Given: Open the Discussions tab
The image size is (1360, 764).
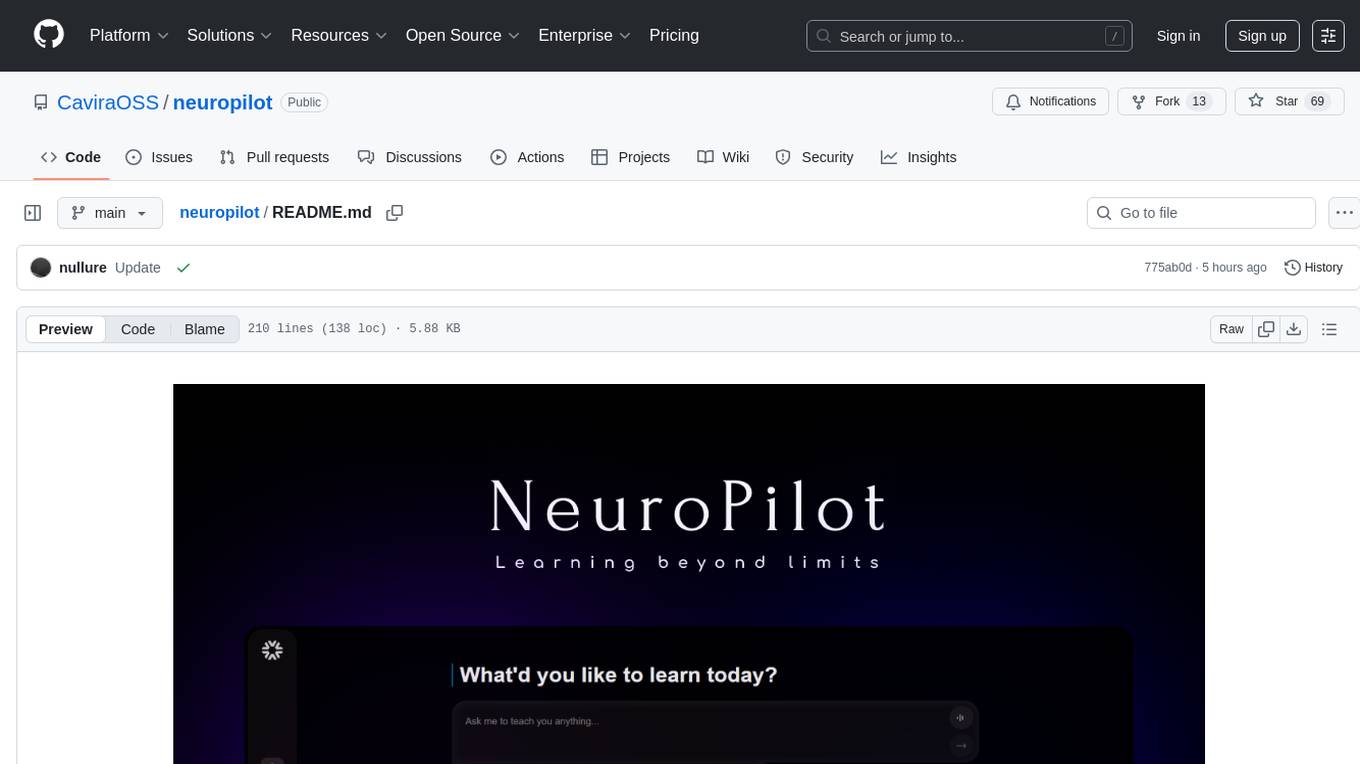Looking at the screenshot, I should pos(410,157).
